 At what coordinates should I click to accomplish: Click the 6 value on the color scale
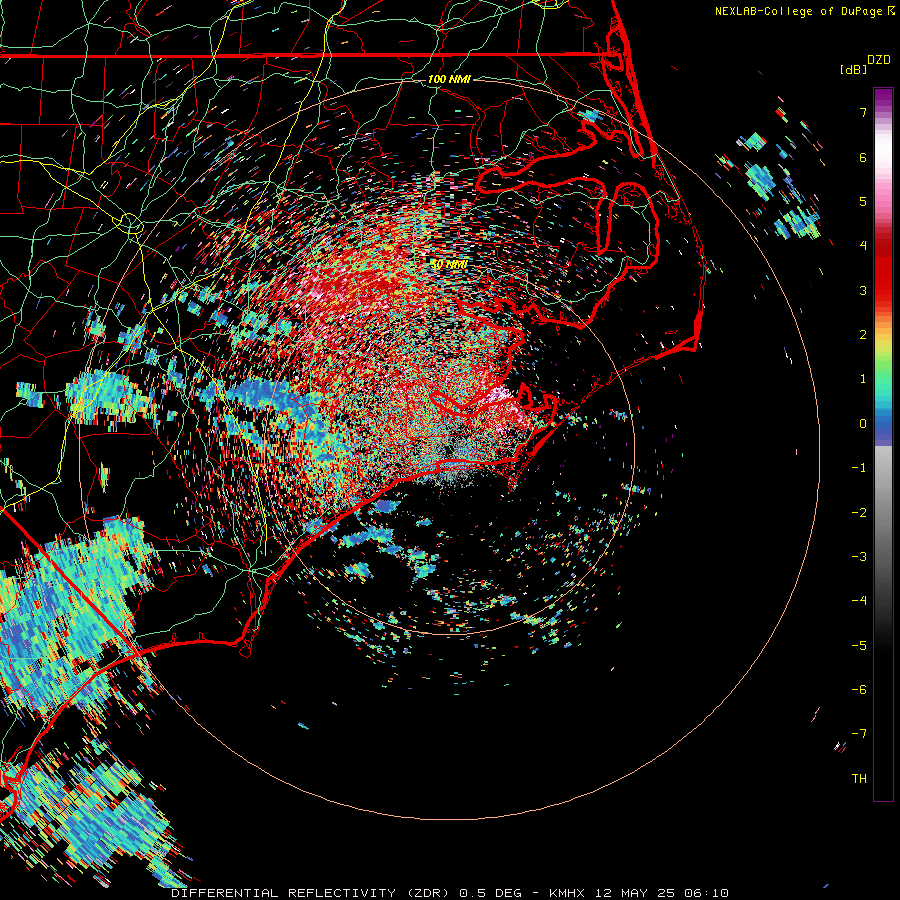click(x=863, y=157)
